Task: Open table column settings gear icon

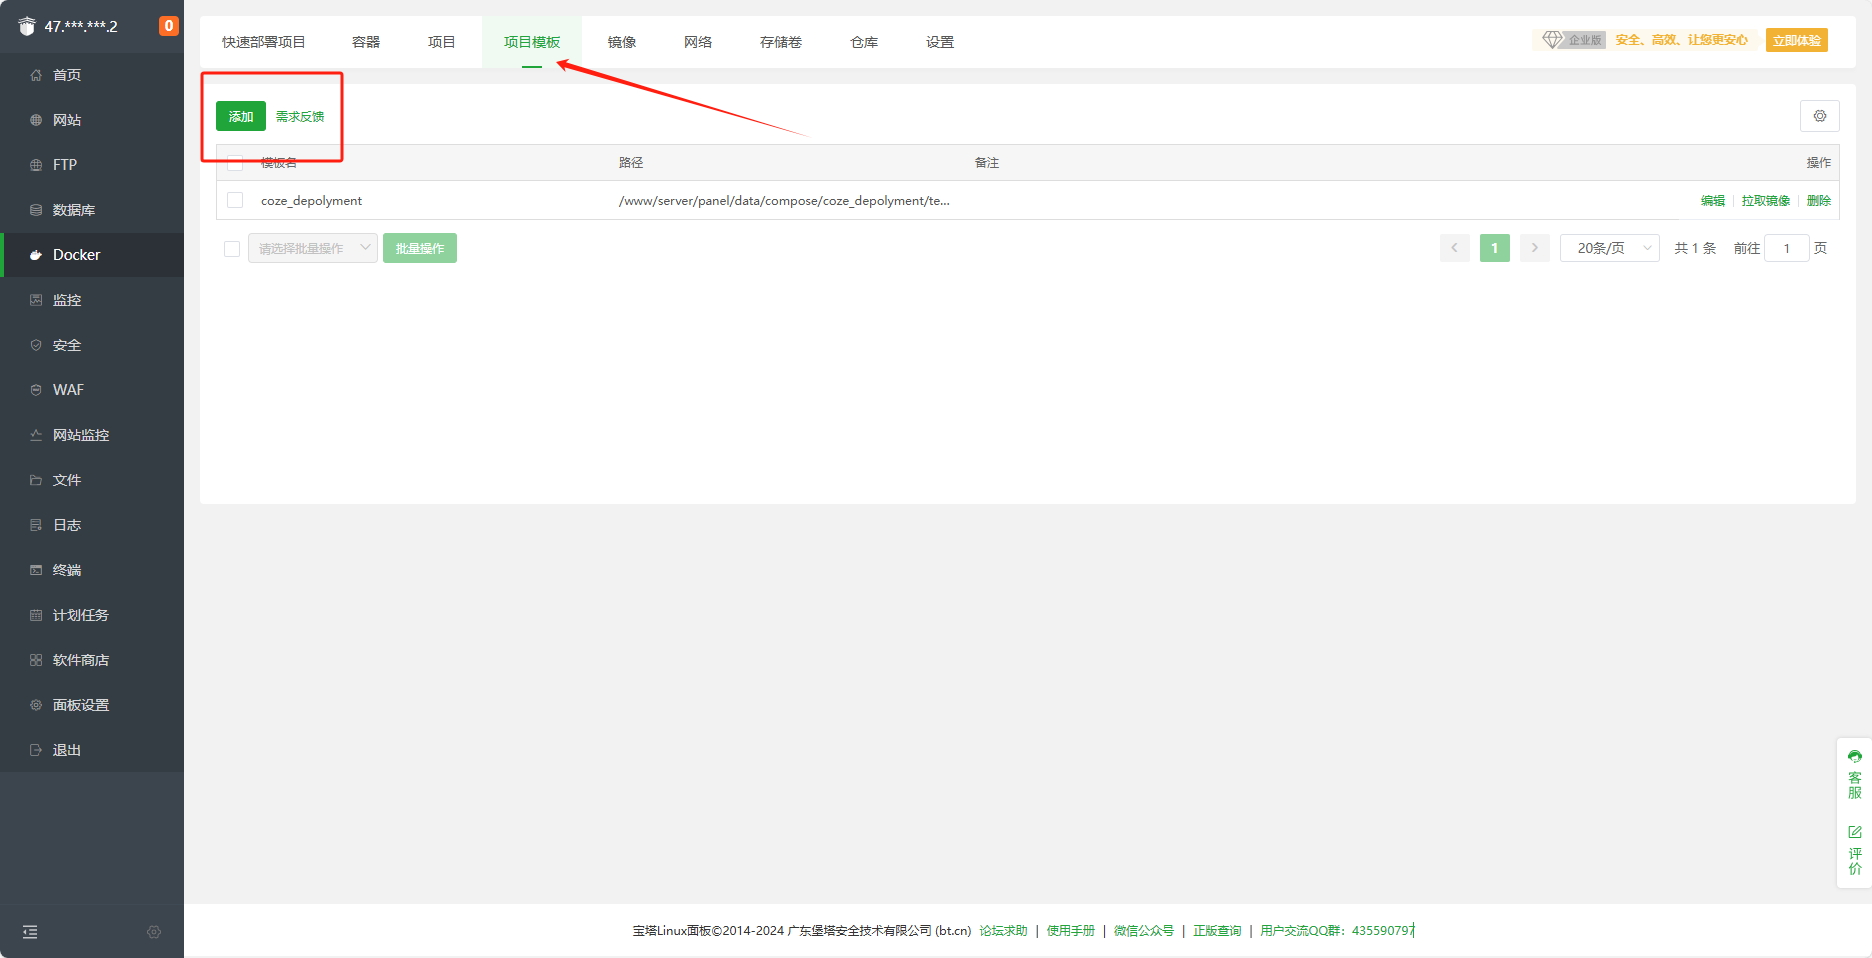Action: pos(1820,116)
